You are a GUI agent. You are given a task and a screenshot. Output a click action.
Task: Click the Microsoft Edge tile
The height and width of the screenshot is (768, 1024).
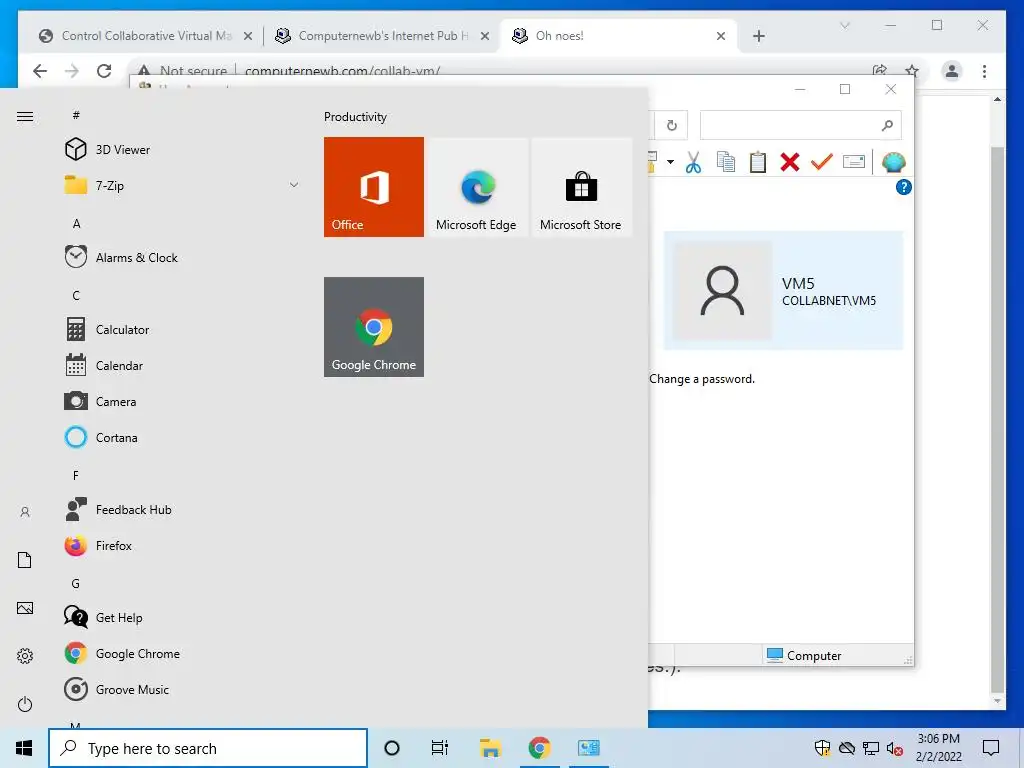[x=476, y=187]
